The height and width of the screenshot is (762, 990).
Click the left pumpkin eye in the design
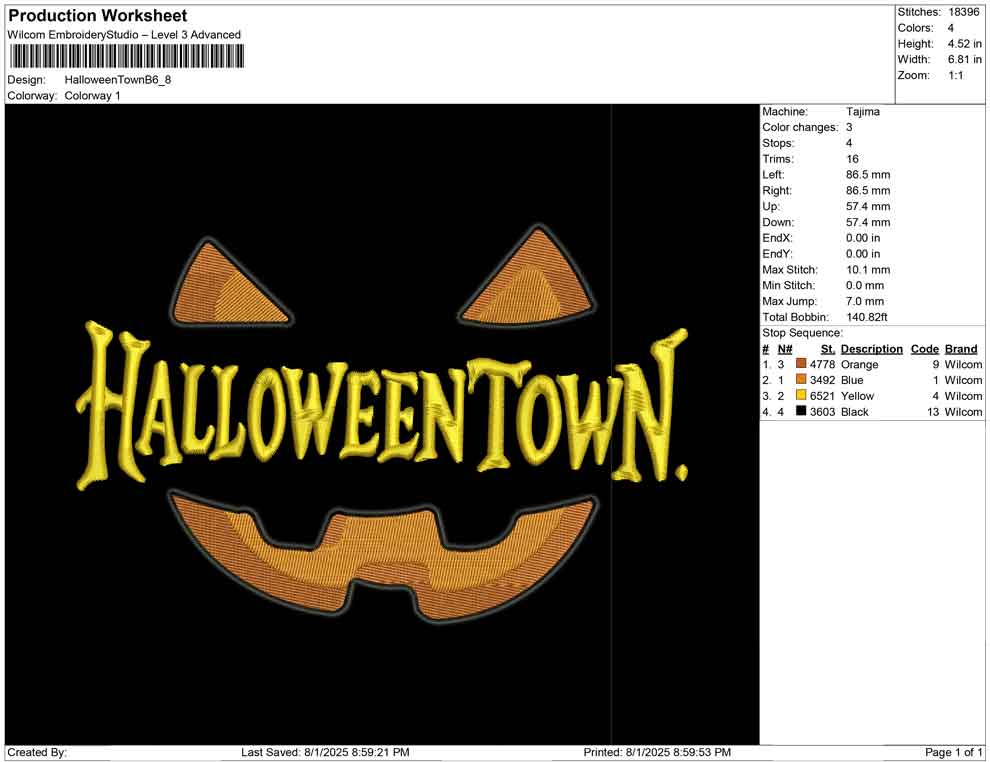click(x=230, y=283)
